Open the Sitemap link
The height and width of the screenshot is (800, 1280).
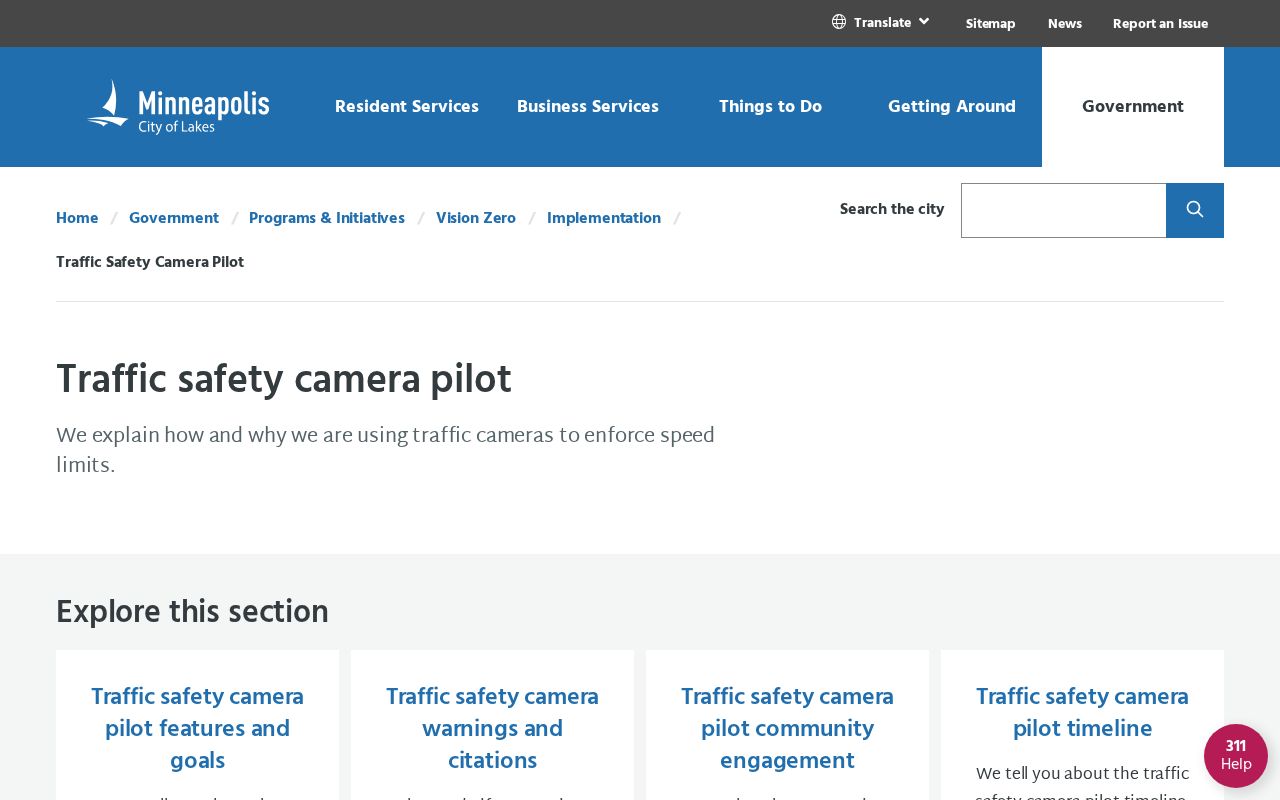coord(991,23)
